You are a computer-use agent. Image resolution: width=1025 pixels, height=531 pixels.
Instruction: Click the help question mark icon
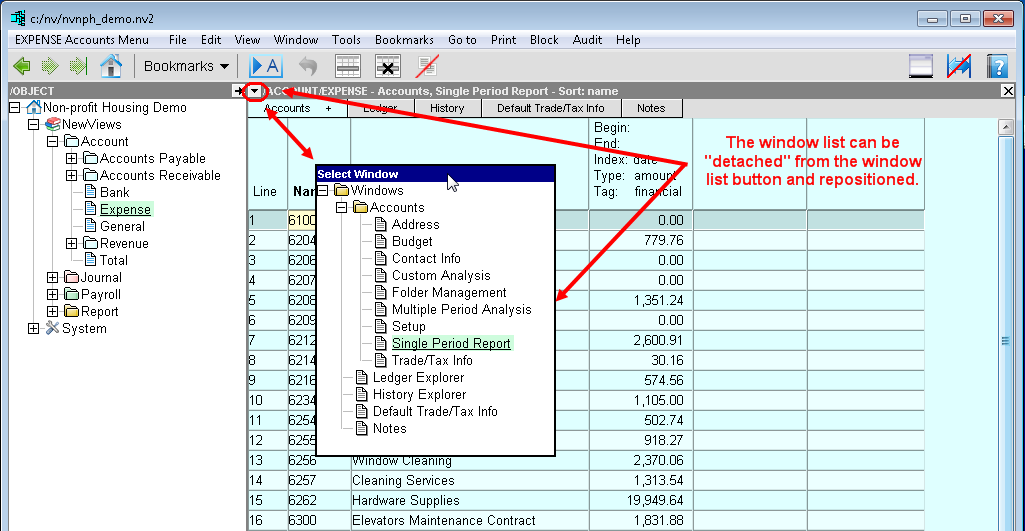996,67
